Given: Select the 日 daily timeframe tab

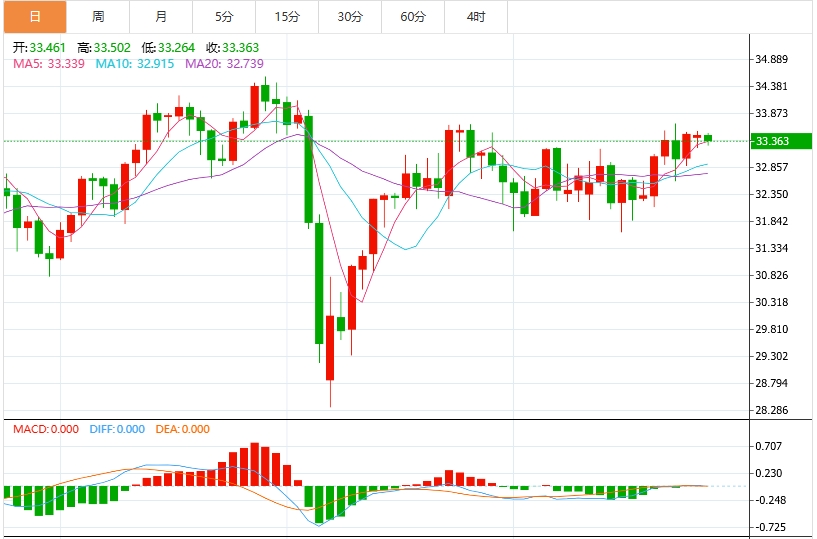Looking at the screenshot, I should tap(35, 17).
